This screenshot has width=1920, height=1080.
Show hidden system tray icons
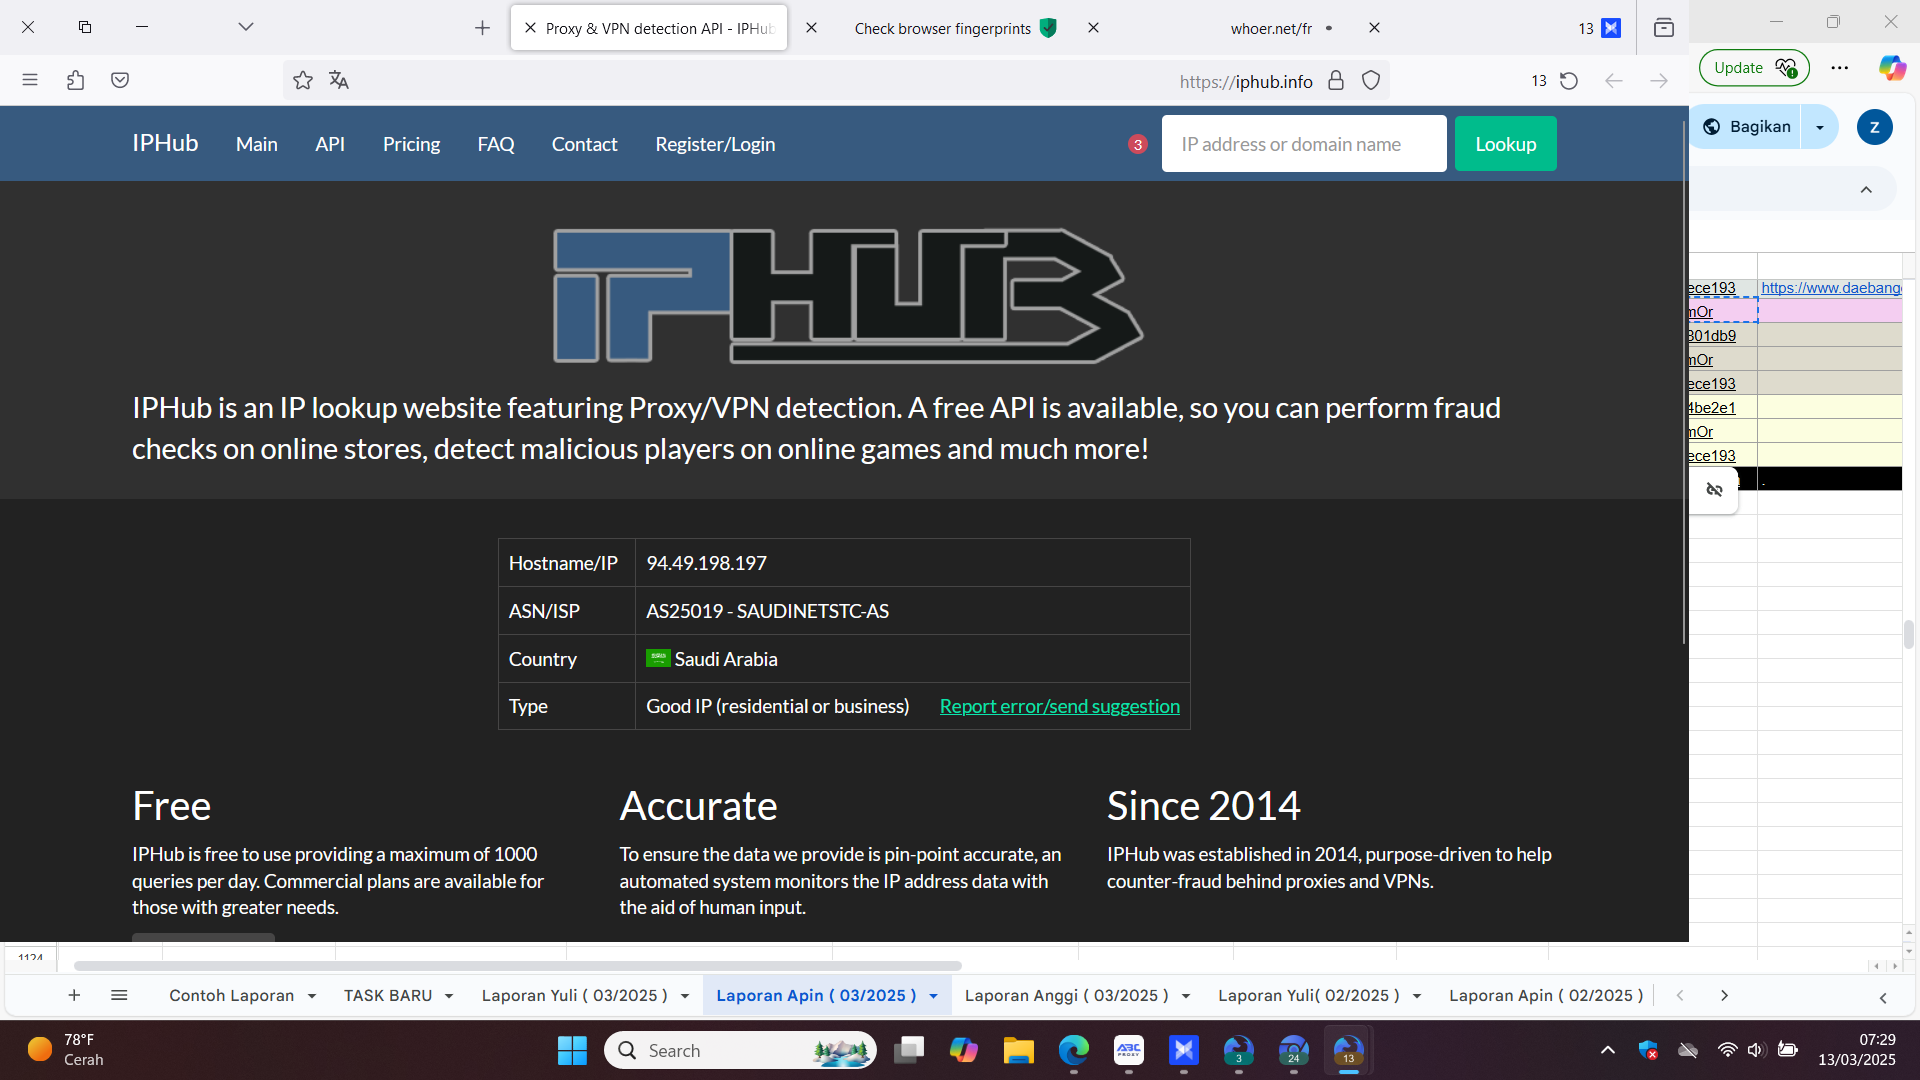pyautogui.click(x=1607, y=1050)
